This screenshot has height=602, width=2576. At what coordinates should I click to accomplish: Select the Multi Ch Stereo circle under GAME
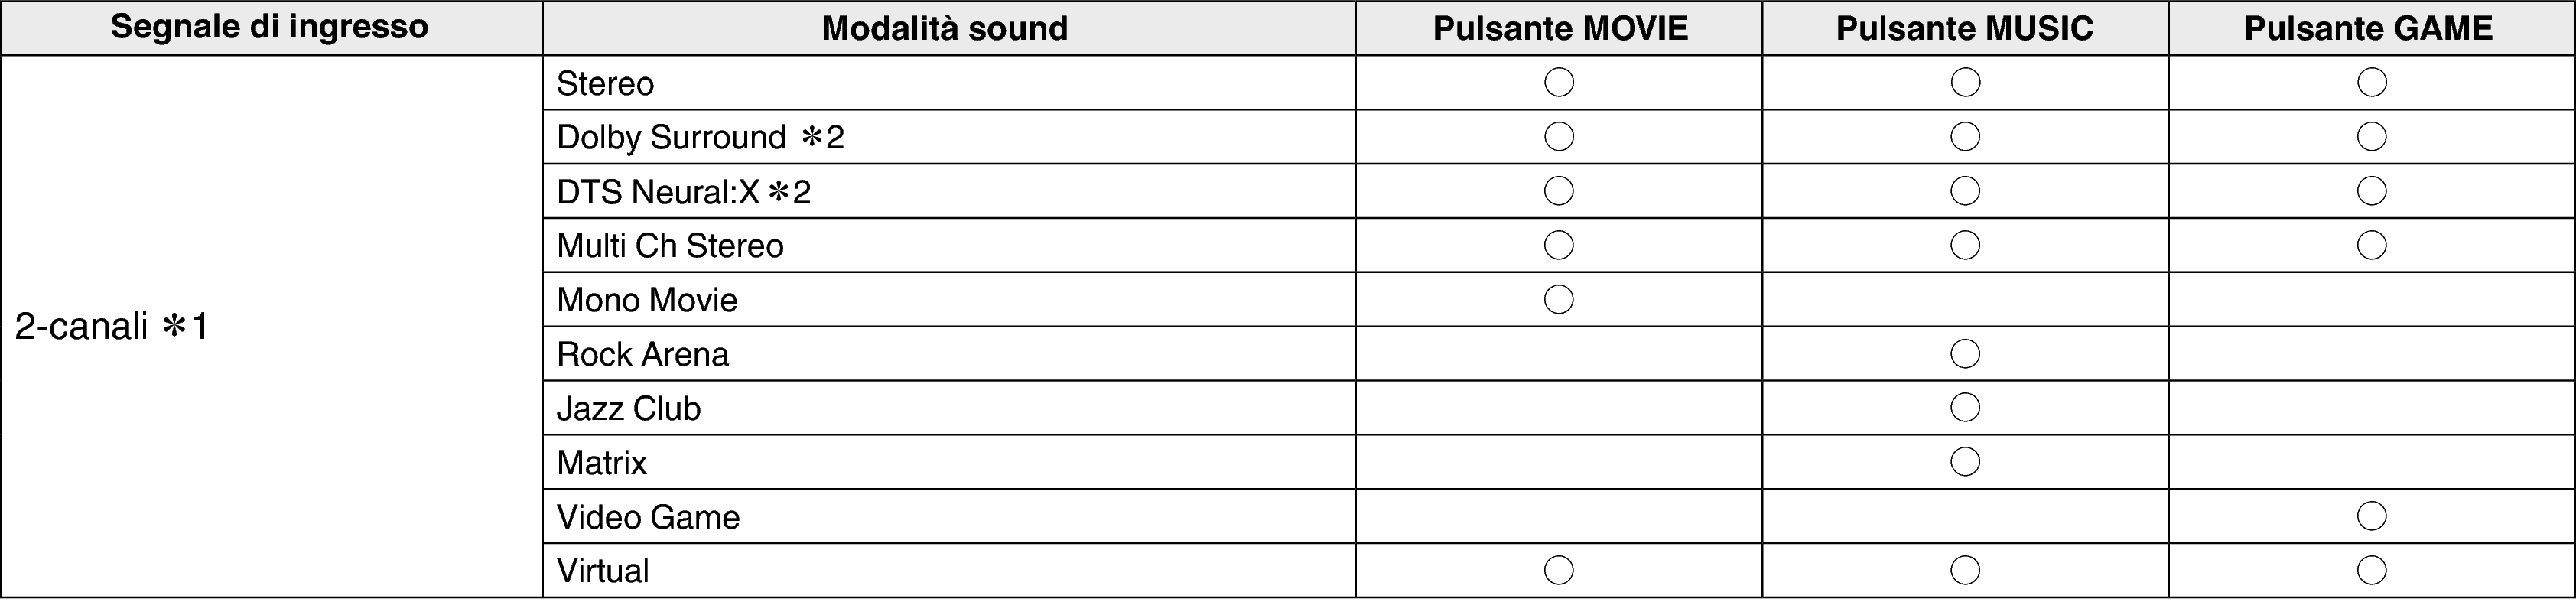pyautogui.click(x=2372, y=245)
